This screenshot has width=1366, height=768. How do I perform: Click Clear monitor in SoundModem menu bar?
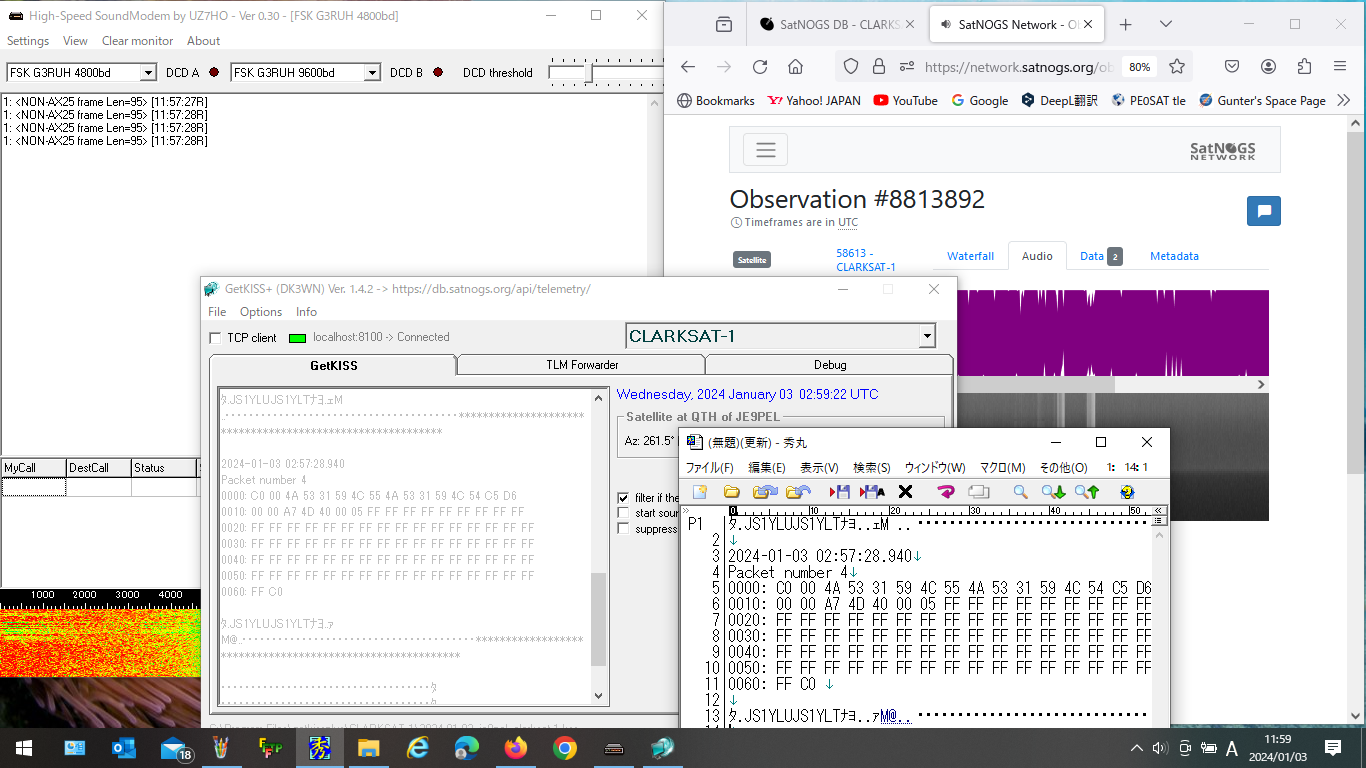[137, 41]
